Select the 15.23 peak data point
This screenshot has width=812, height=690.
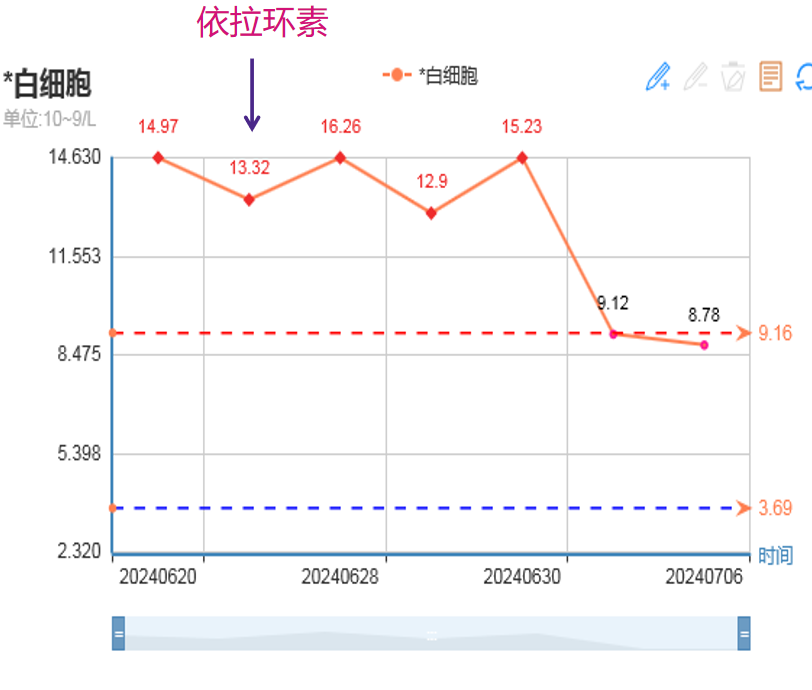522,158
